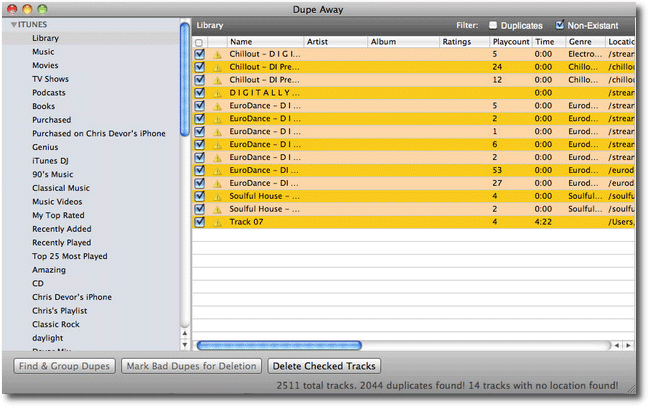
Task: Click the playcount value 53
Action: pos(497,170)
